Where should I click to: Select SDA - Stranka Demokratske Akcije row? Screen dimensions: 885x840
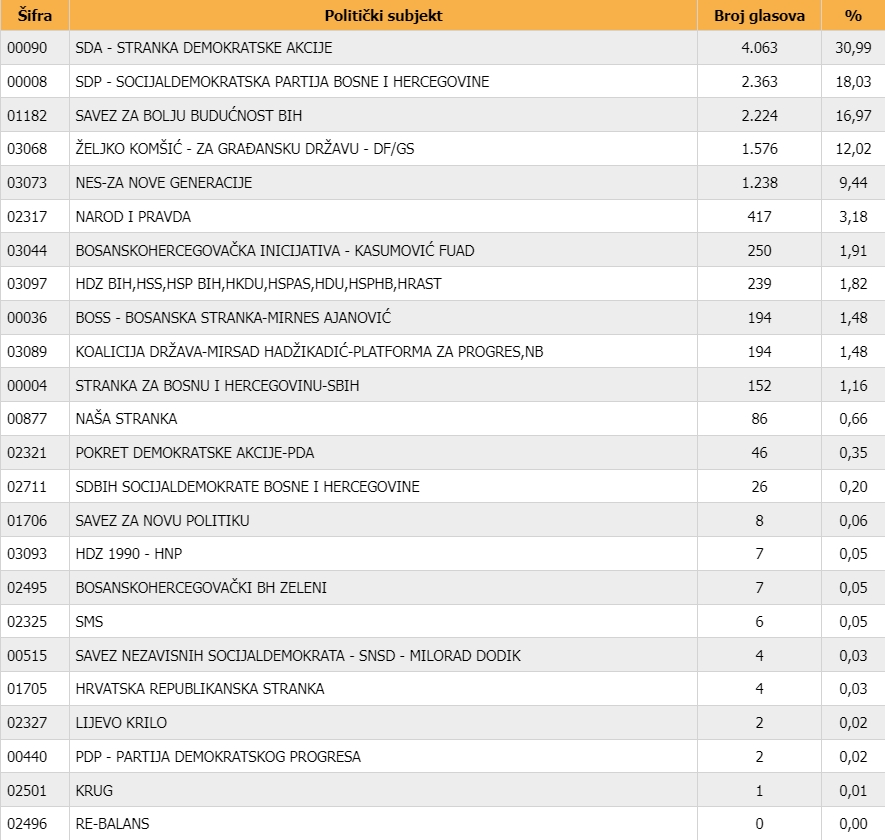click(x=204, y=48)
